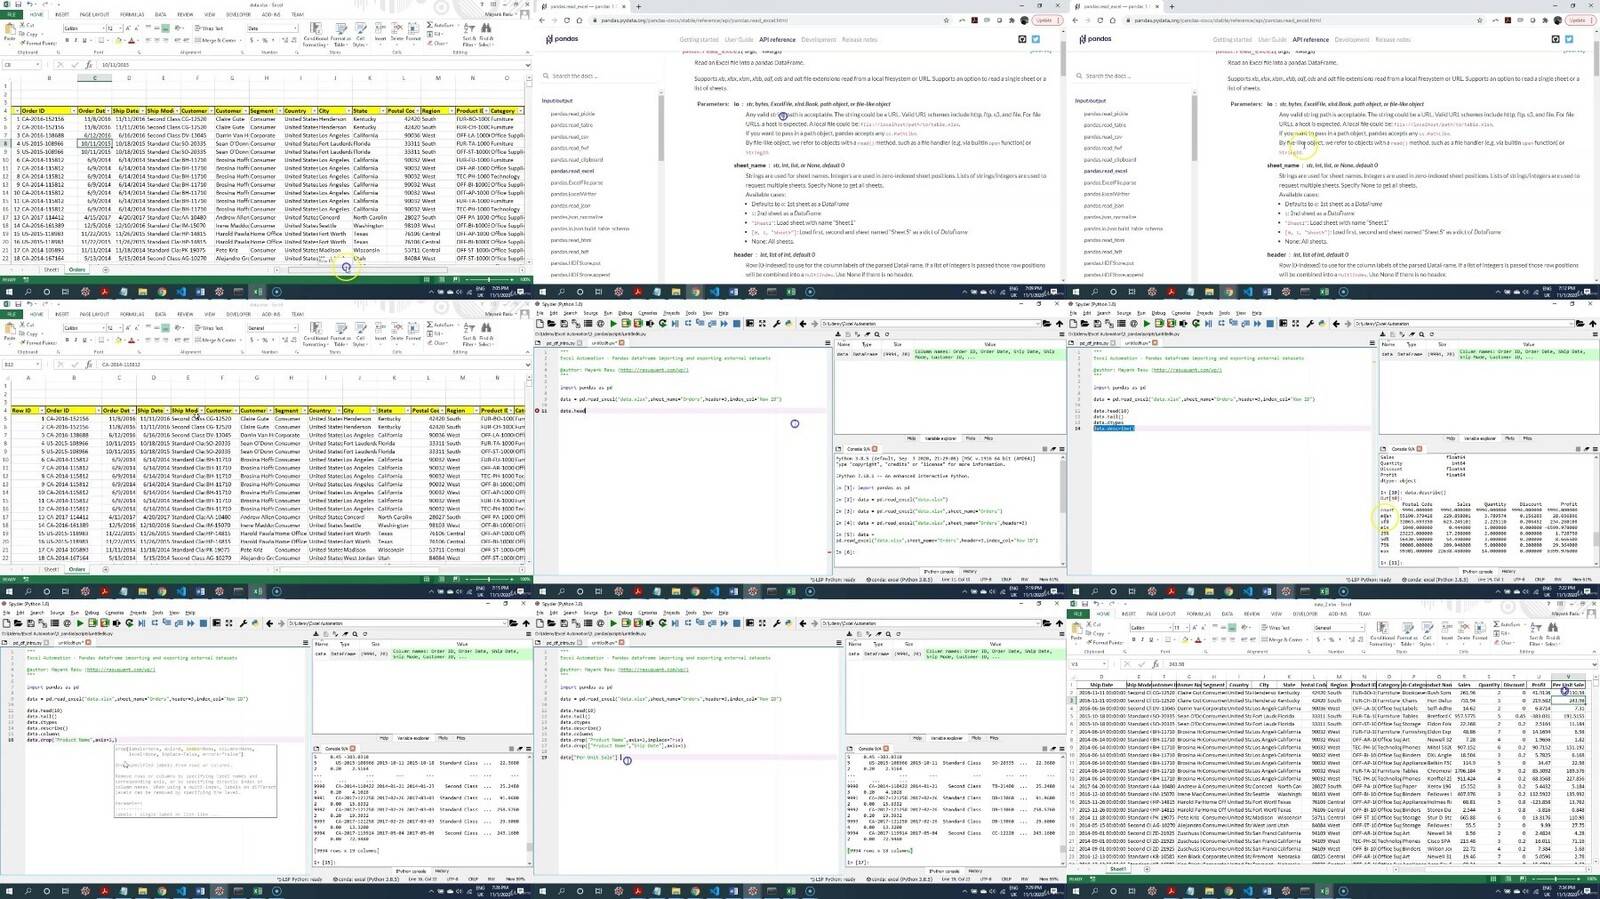
Task: Click the blue Stop debugging square in the data.head Spyder window
Action: (736, 323)
